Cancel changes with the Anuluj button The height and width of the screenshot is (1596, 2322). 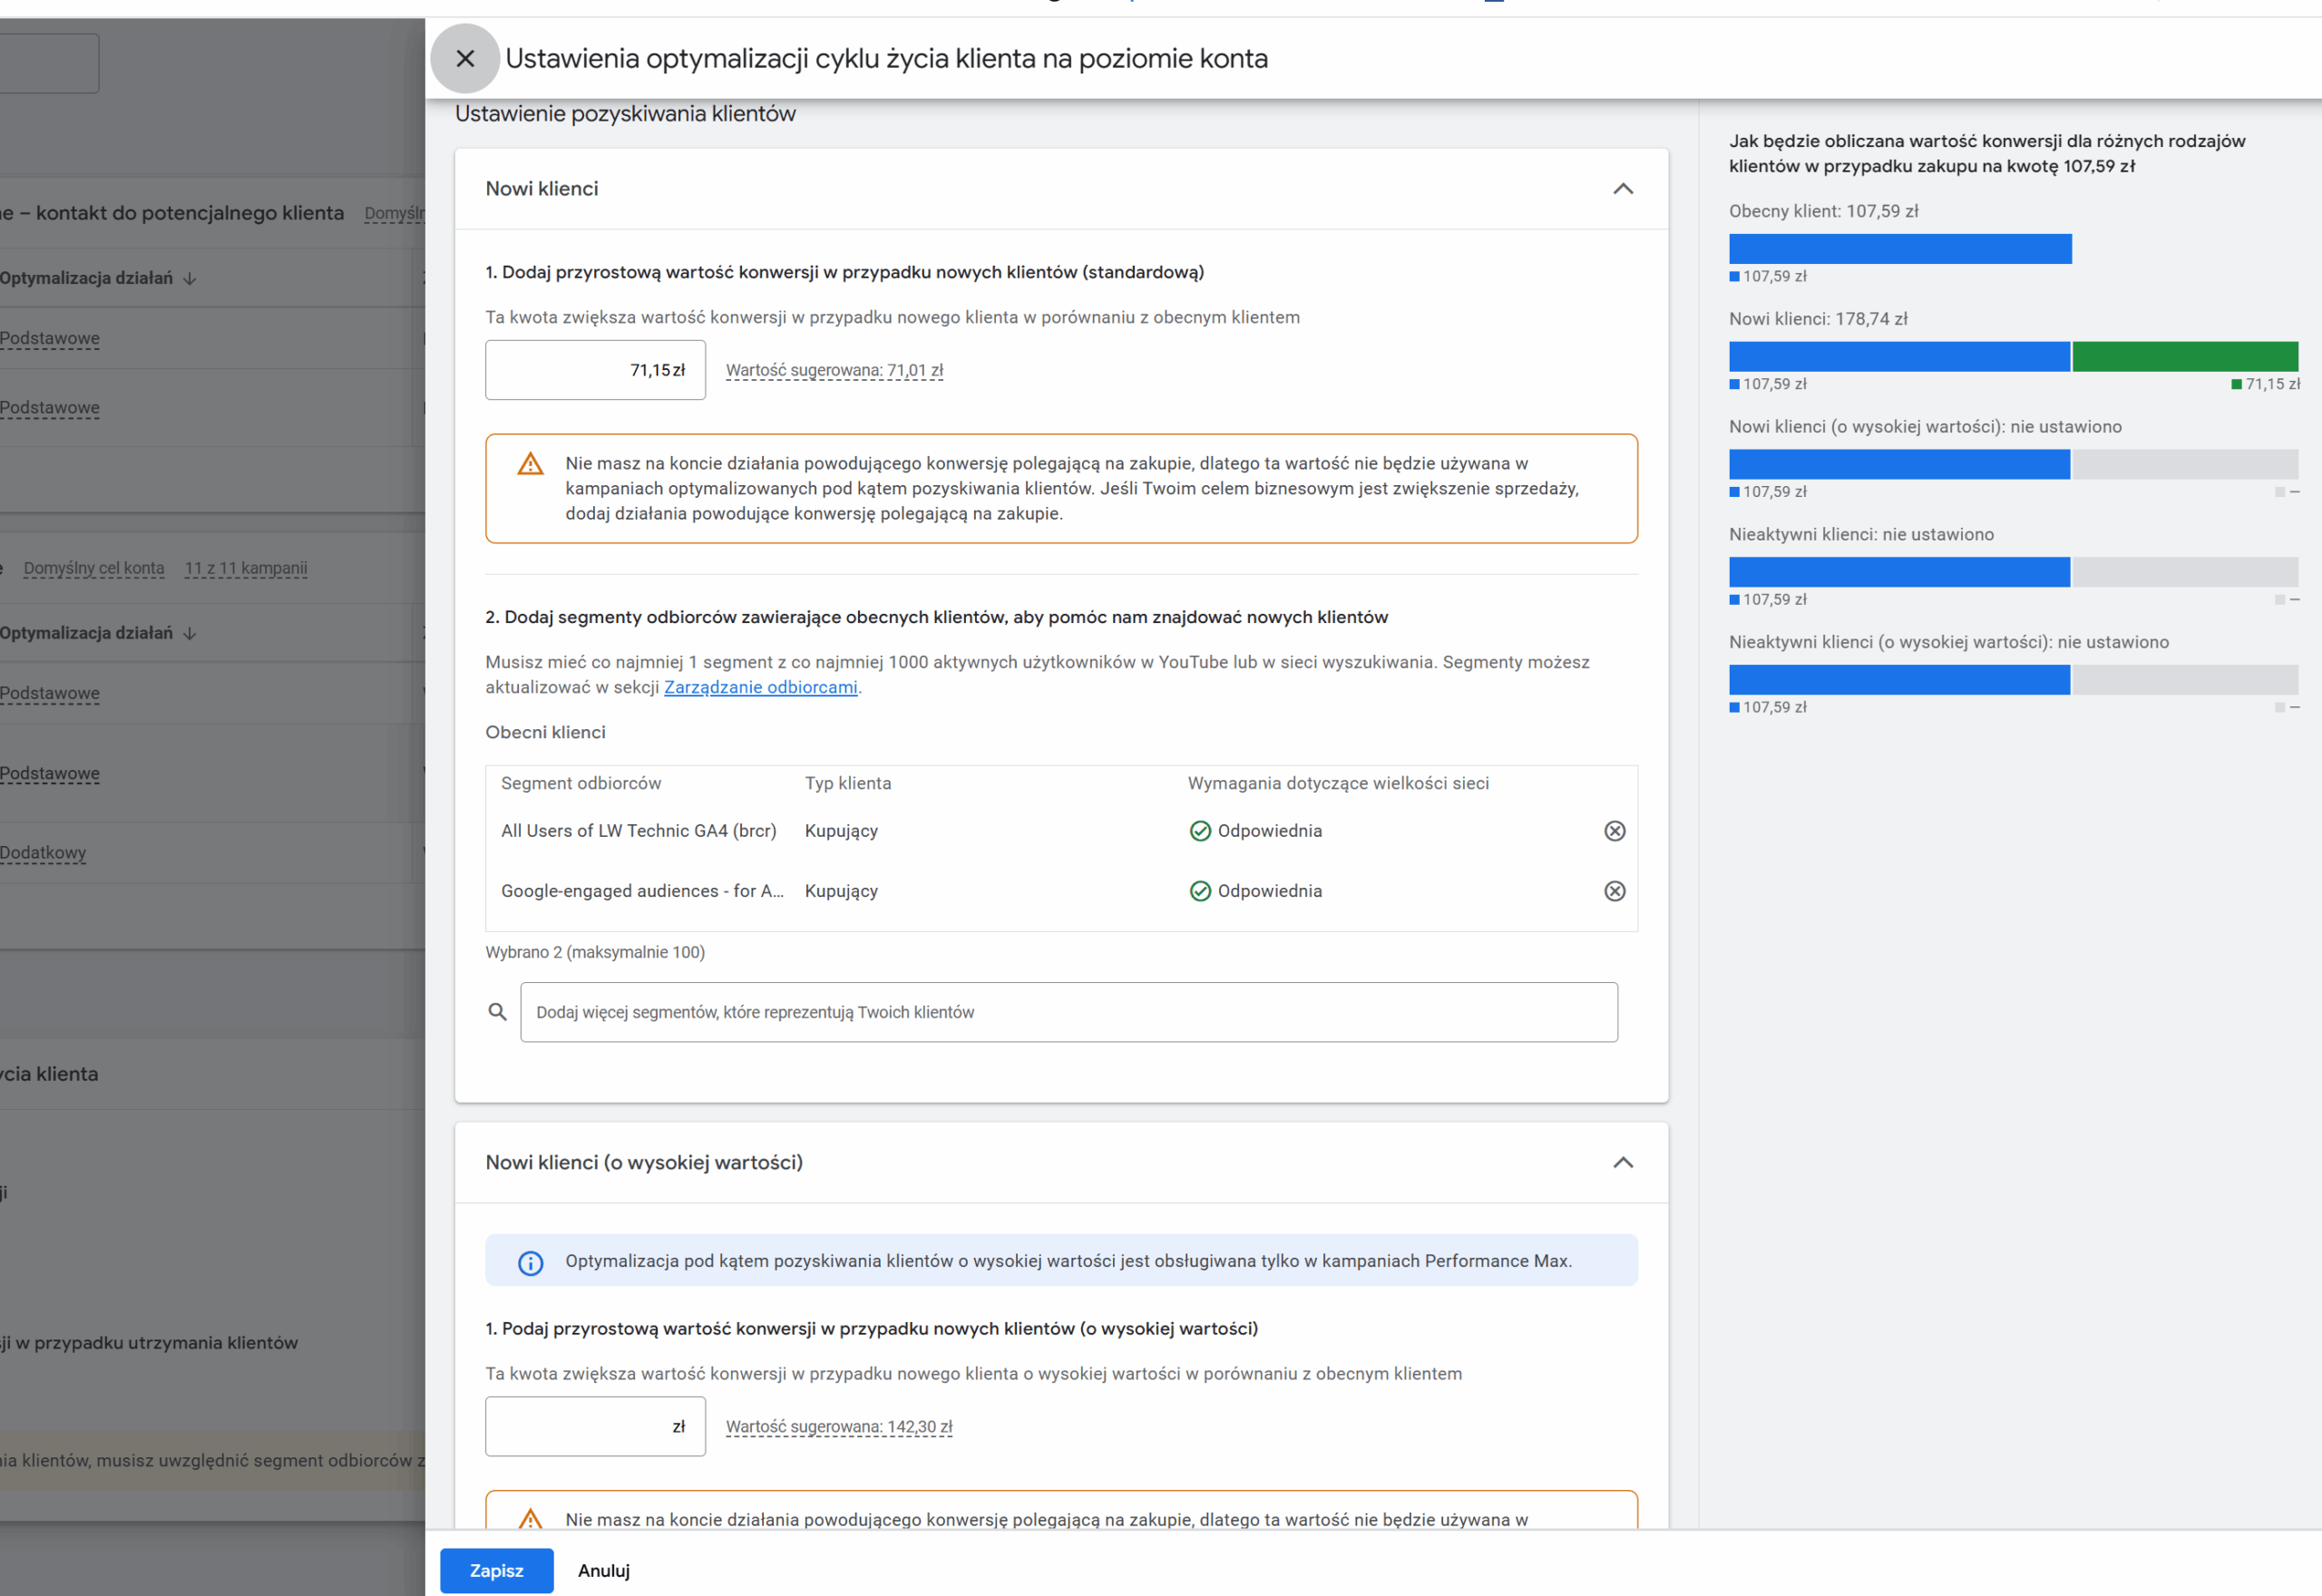click(603, 1570)
